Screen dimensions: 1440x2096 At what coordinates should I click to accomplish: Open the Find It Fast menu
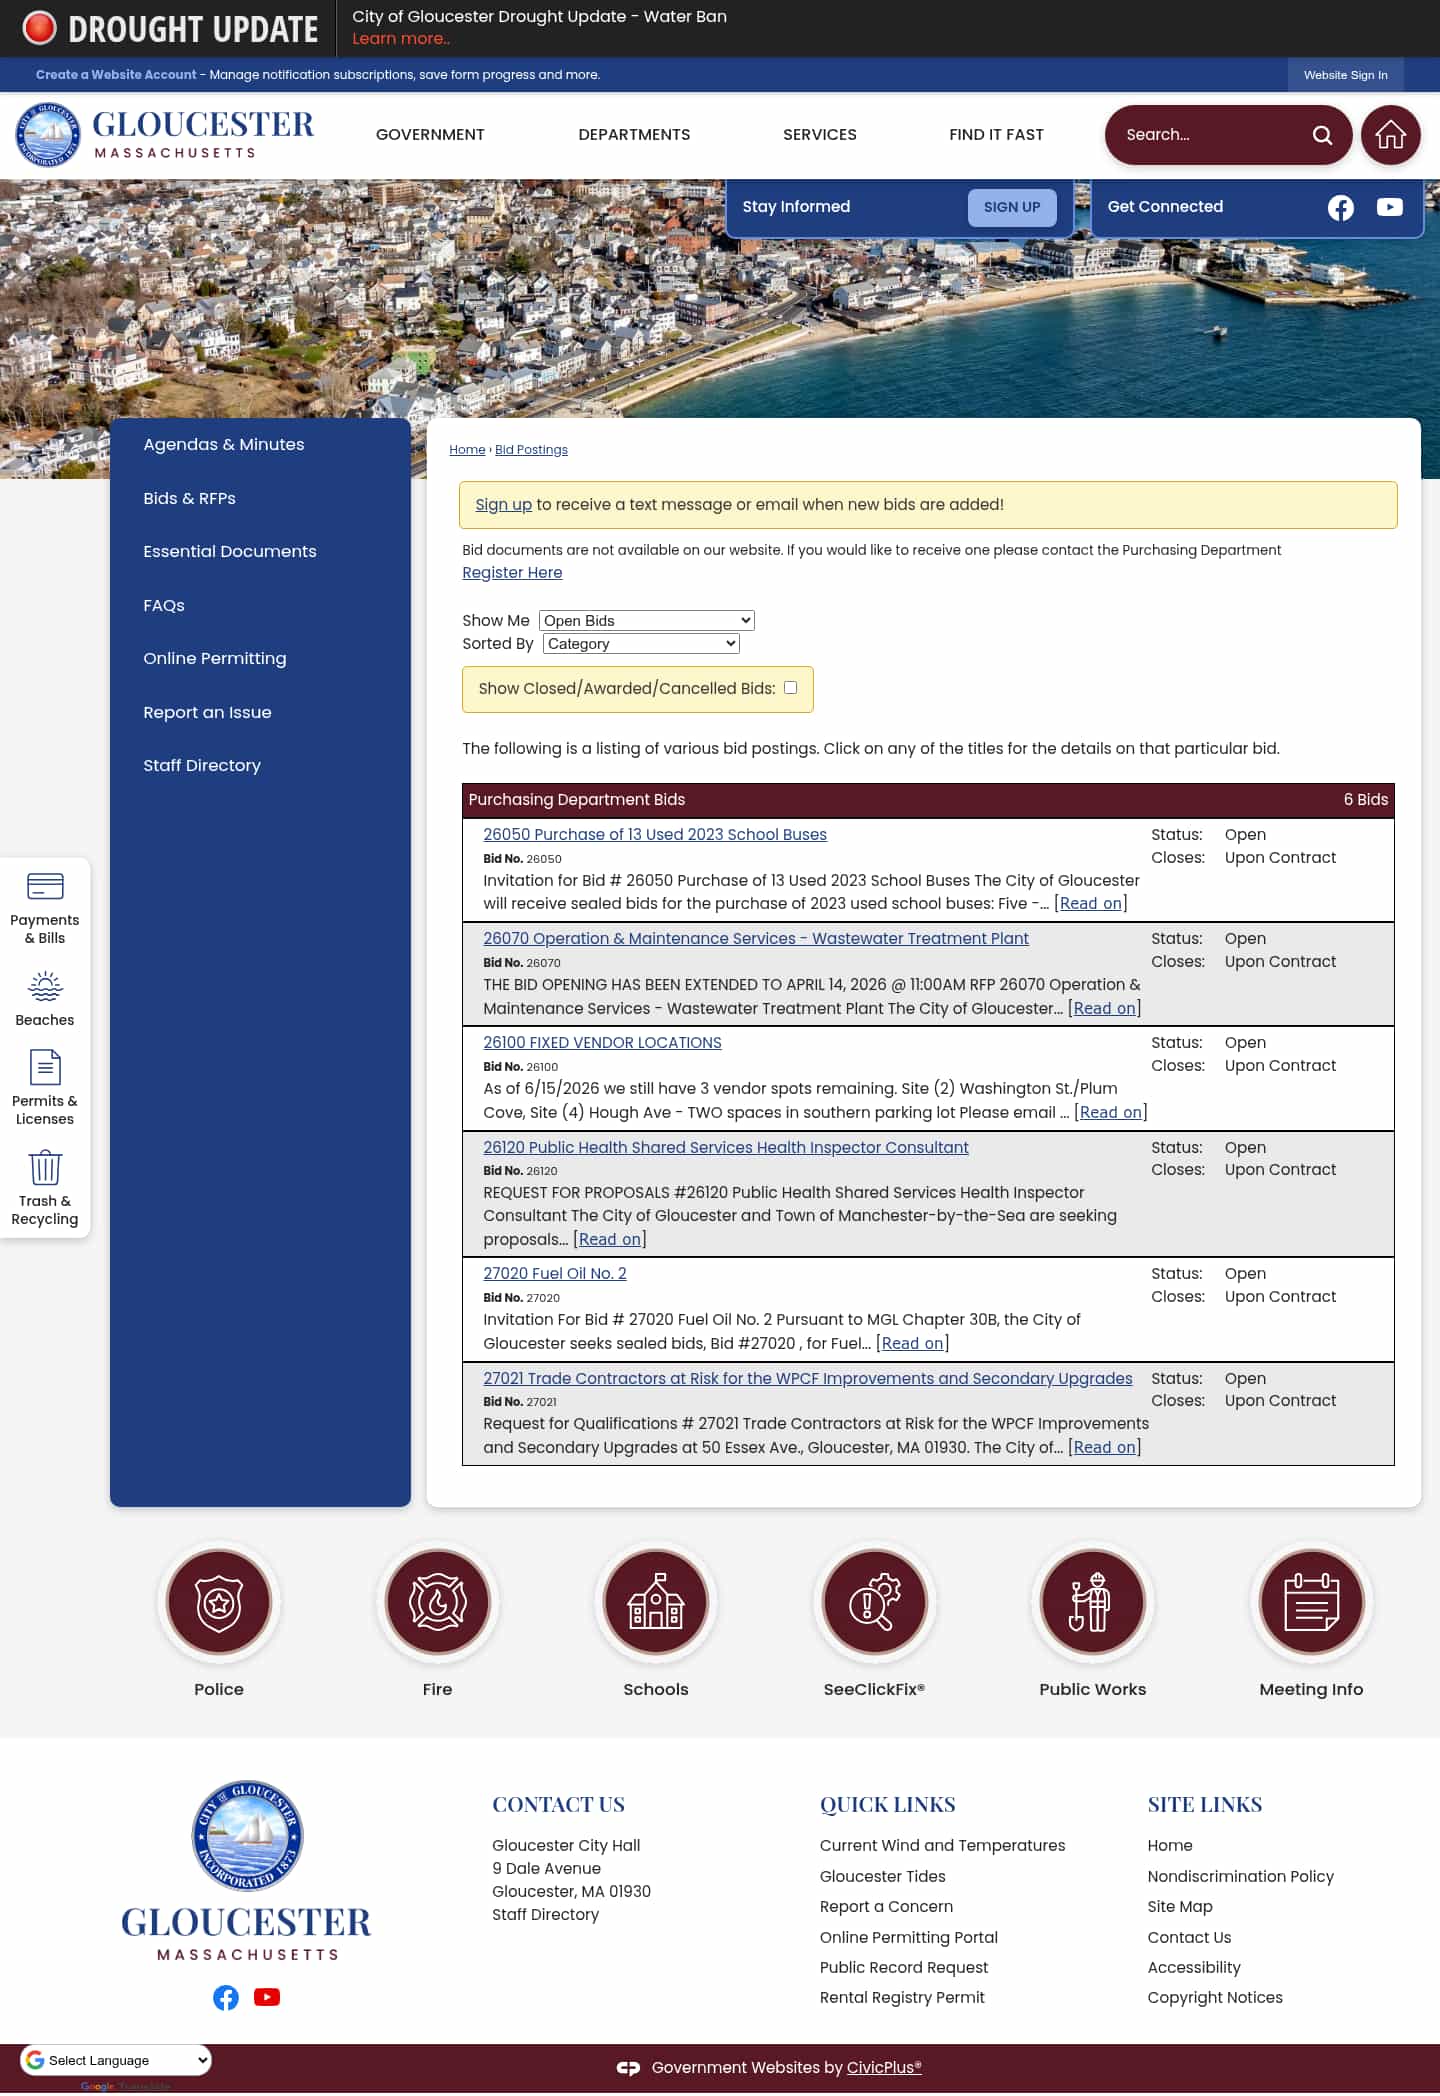[996, 135]
